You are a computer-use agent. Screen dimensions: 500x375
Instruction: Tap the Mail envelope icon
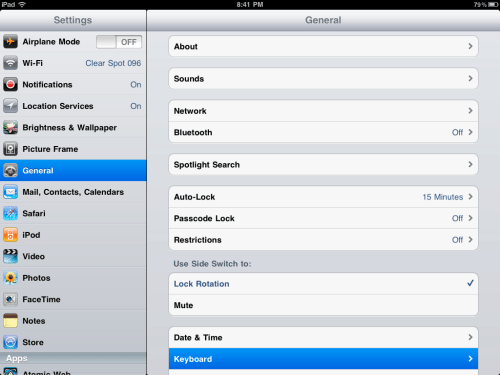pyautogui.click(x=10, y=192)
